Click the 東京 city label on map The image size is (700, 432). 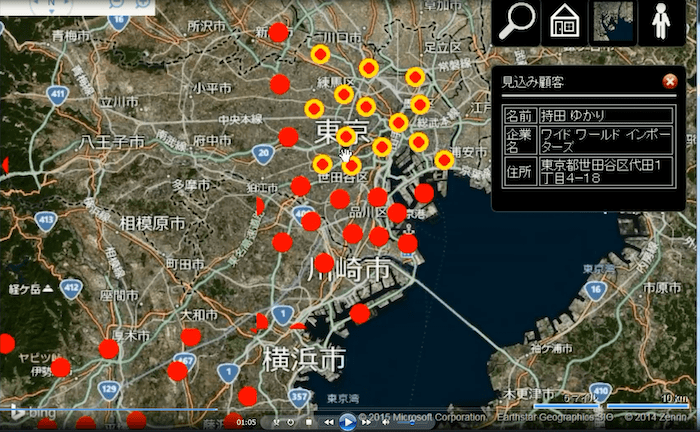341,132
